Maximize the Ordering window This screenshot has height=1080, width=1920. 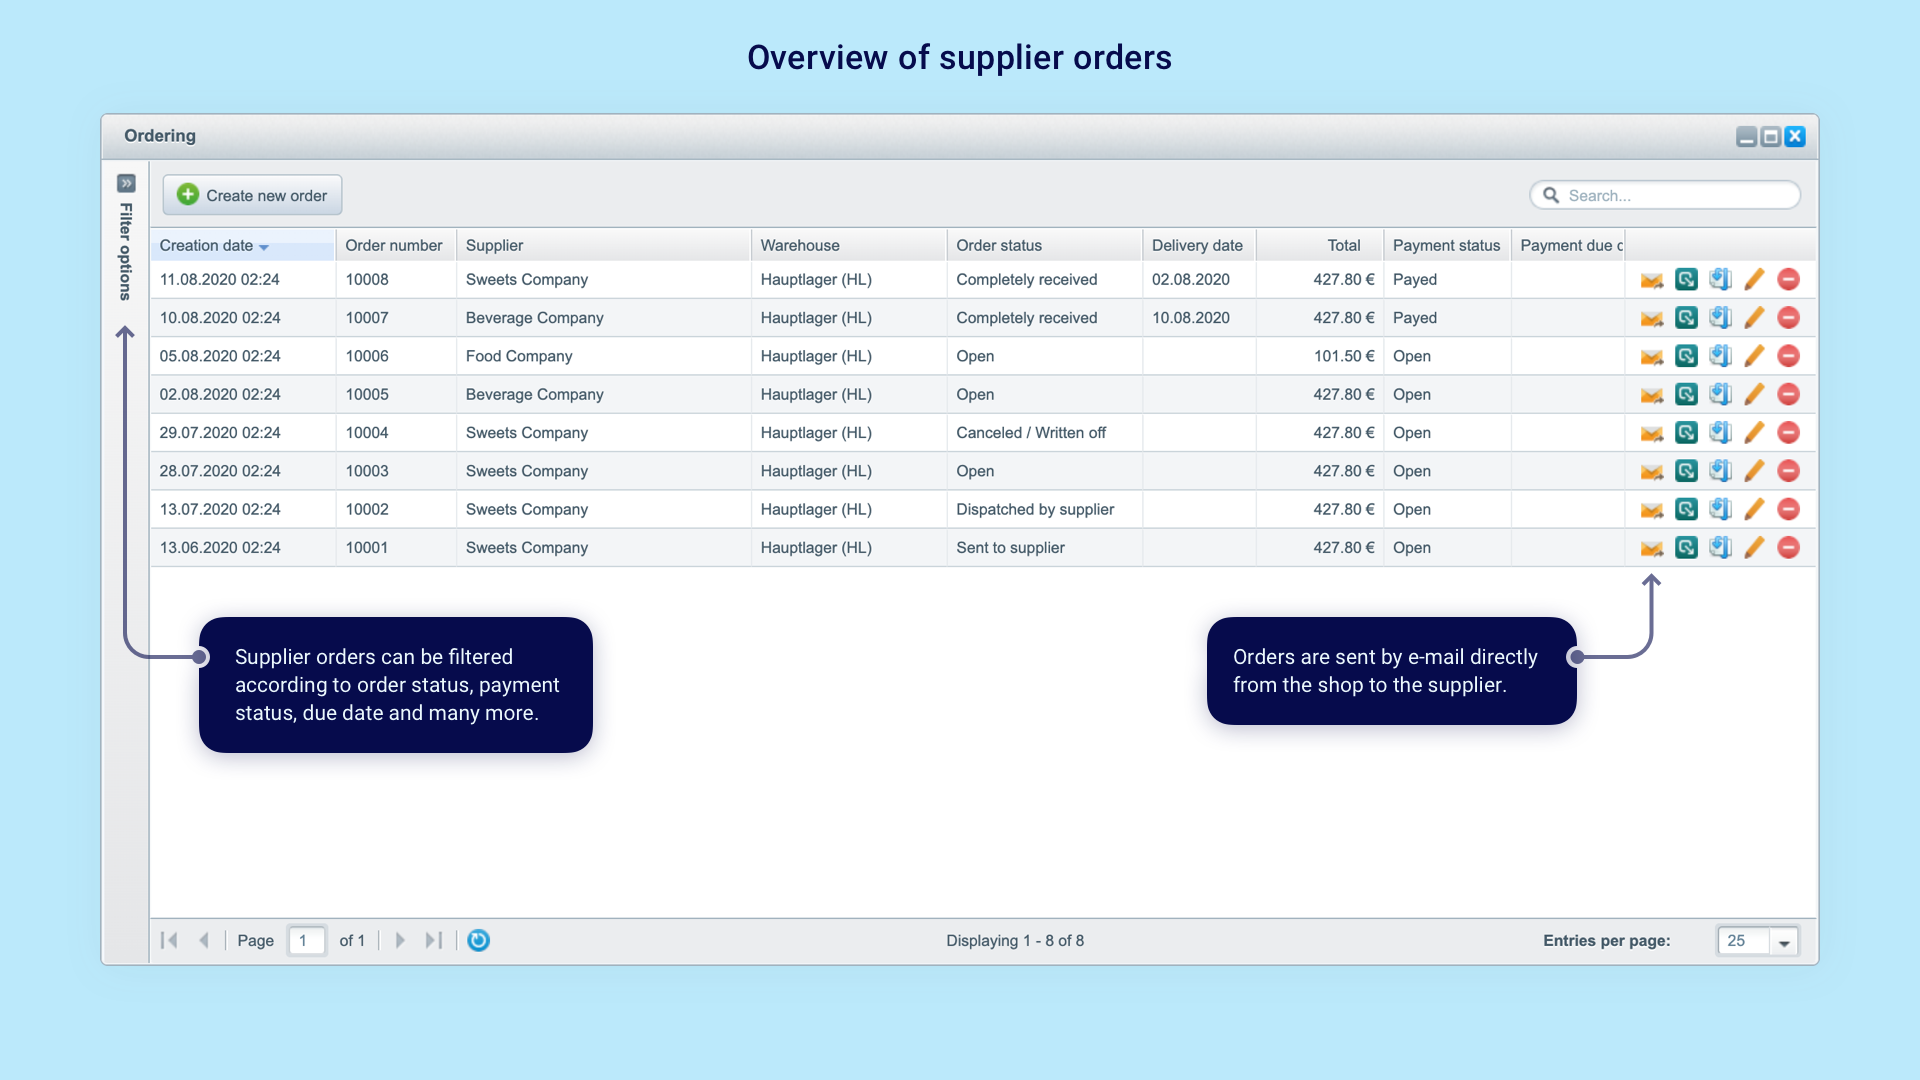pyautogui.click(x=1770, y=137)
